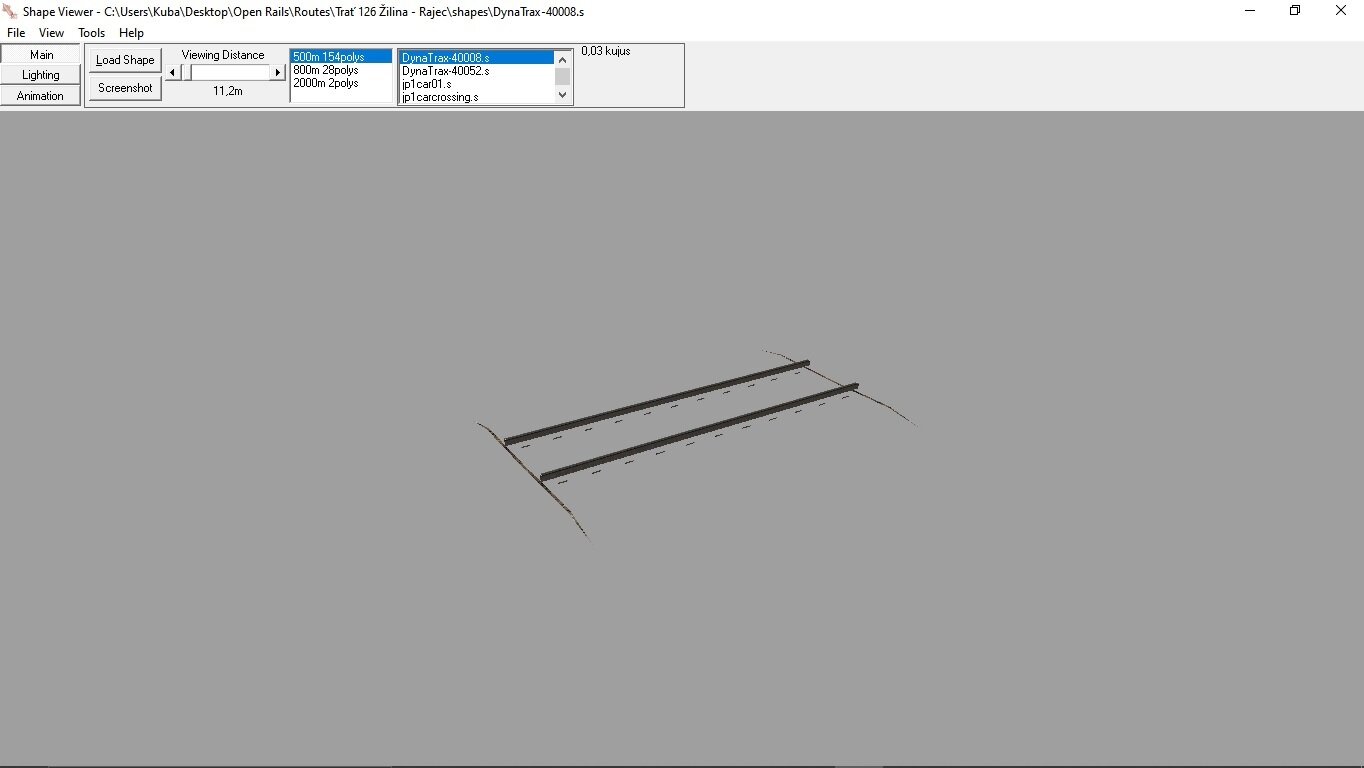
Task: Click the shape list scrollbar thumb
Action: tap(562, 77)
